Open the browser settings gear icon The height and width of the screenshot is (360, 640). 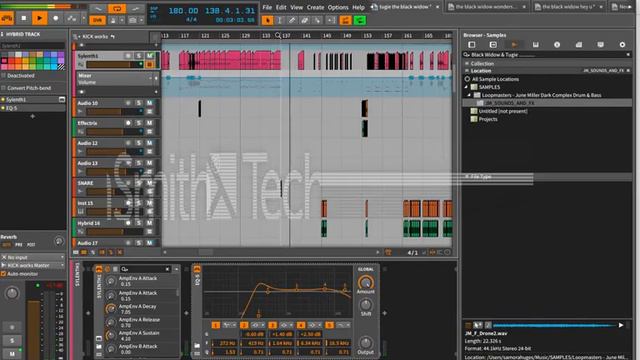click(622, 44)
